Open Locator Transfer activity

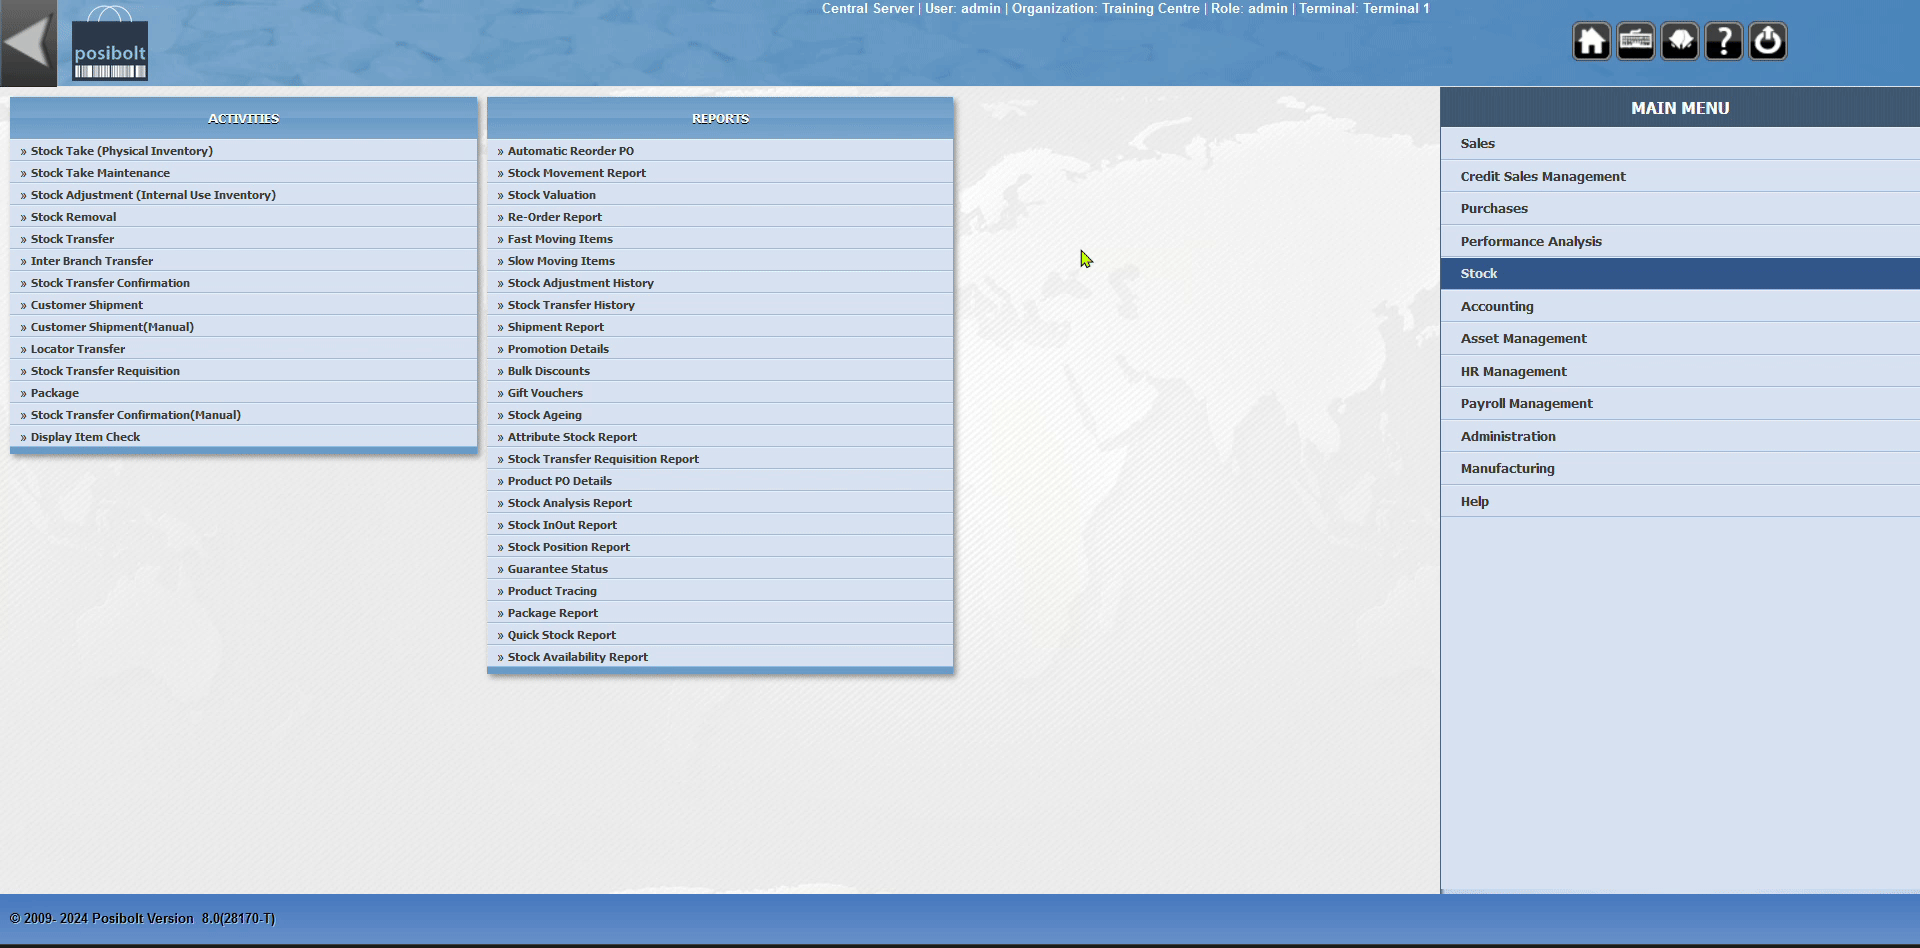243,349
